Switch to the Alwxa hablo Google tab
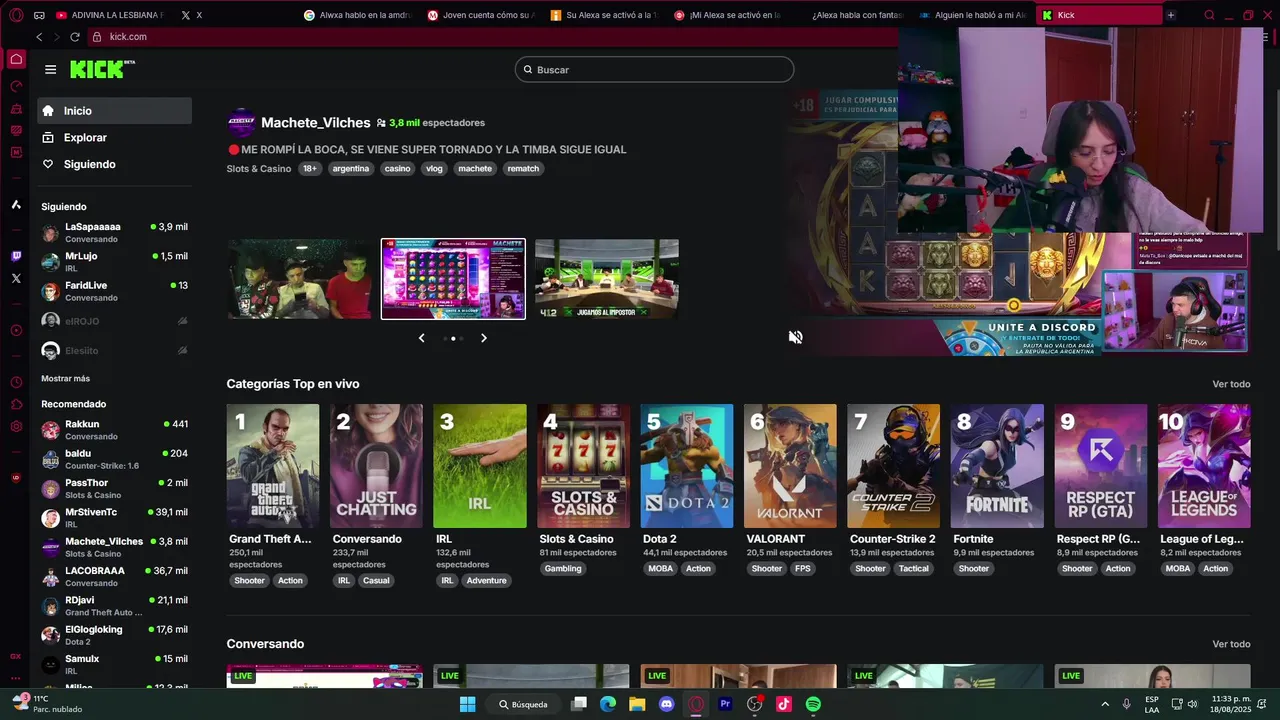 click(357, 15)
